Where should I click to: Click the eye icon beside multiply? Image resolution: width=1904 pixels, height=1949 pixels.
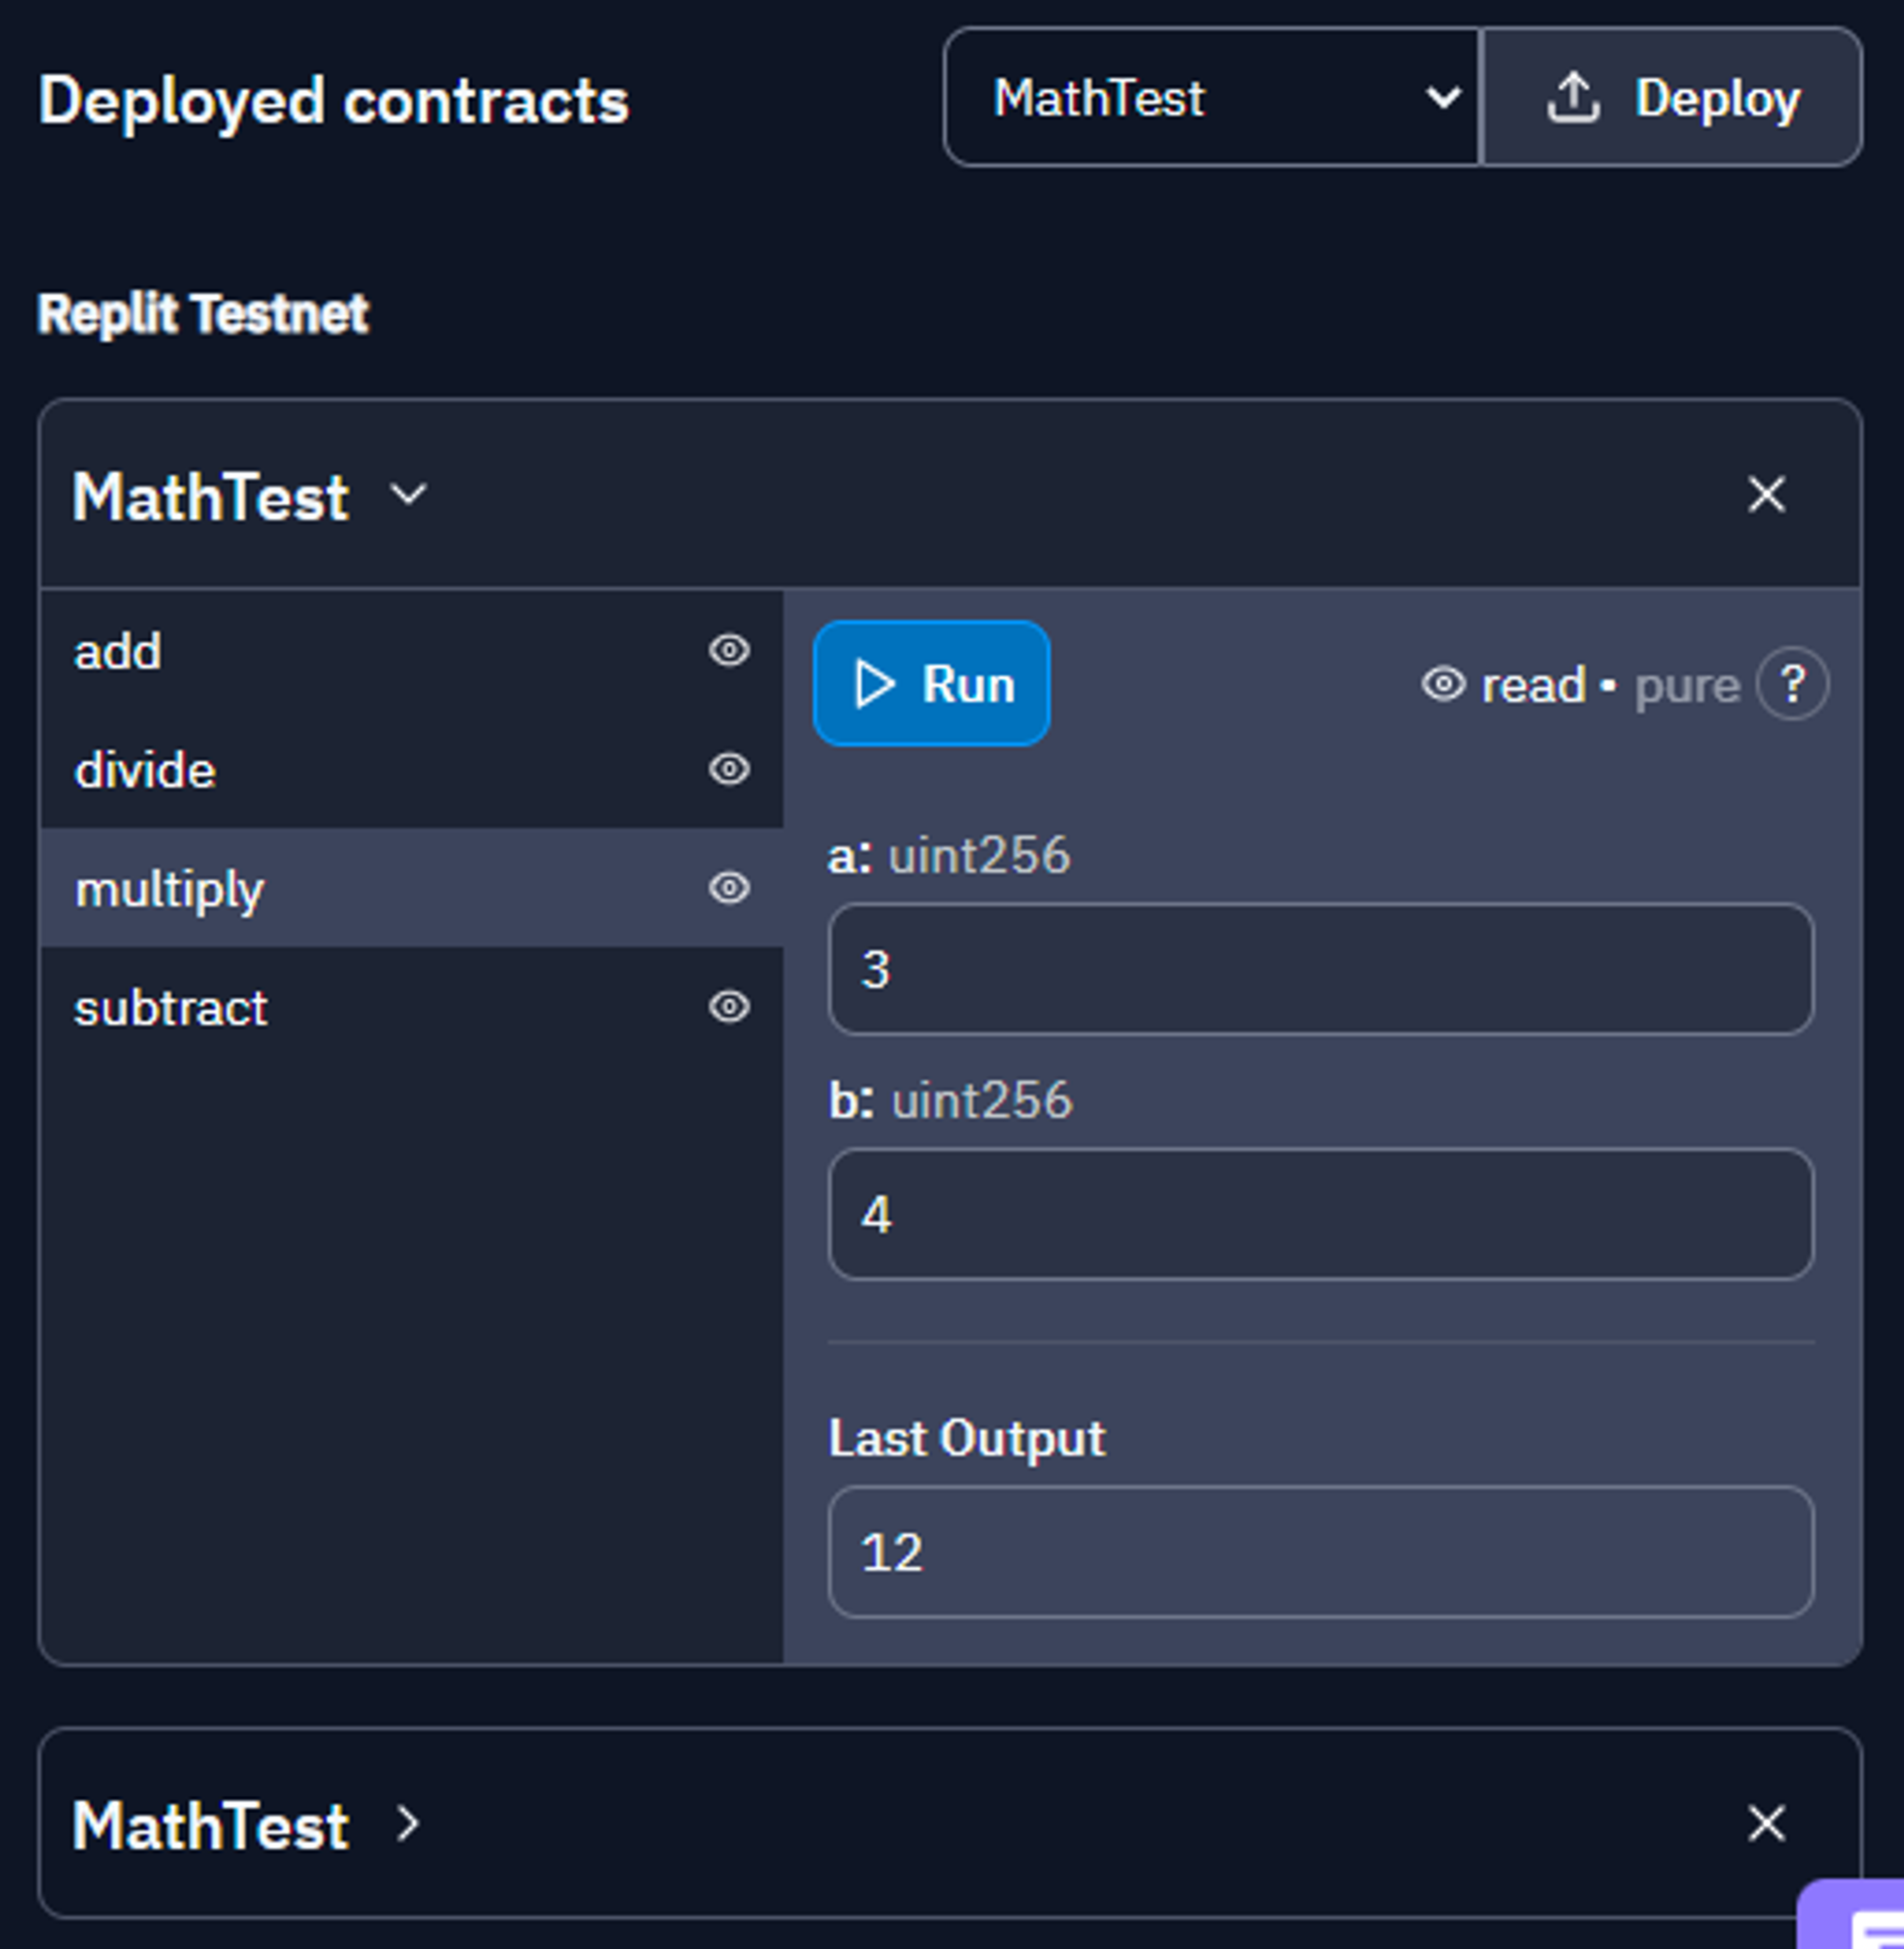pyautogui.click(x=729, y=888)
